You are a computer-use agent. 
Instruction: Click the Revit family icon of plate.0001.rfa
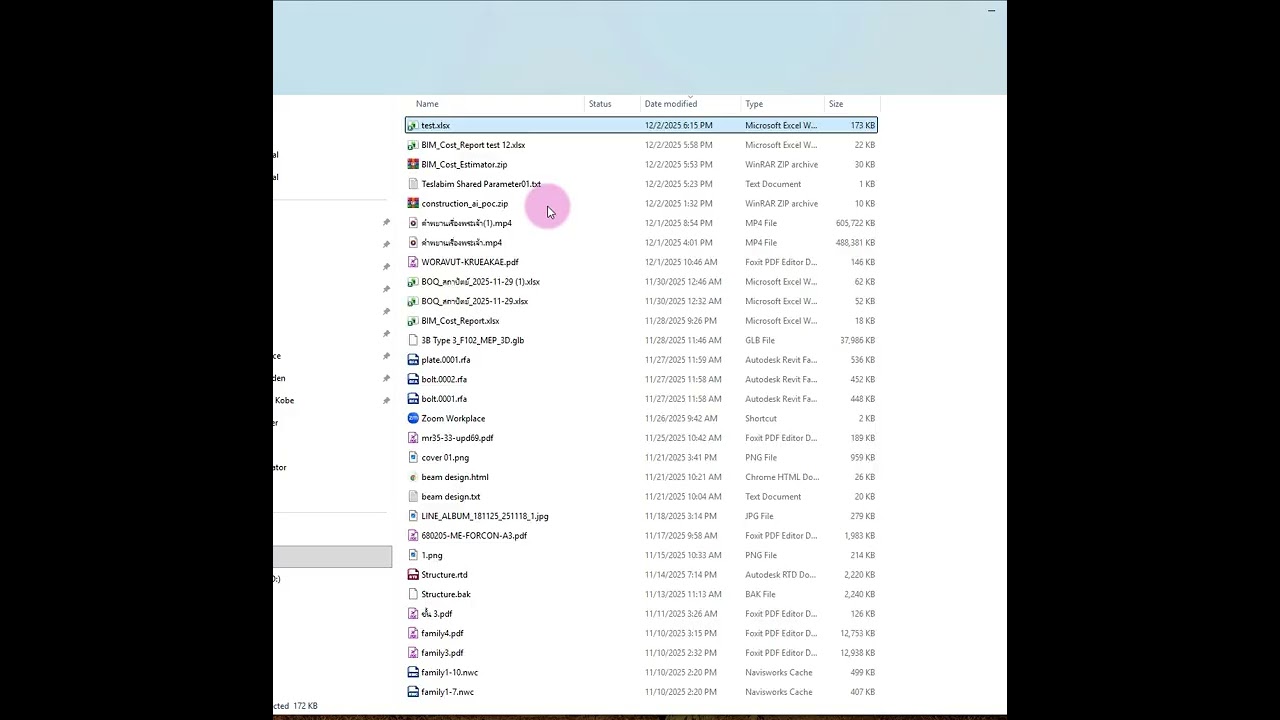pyautogui.click(x=413, y=360)
